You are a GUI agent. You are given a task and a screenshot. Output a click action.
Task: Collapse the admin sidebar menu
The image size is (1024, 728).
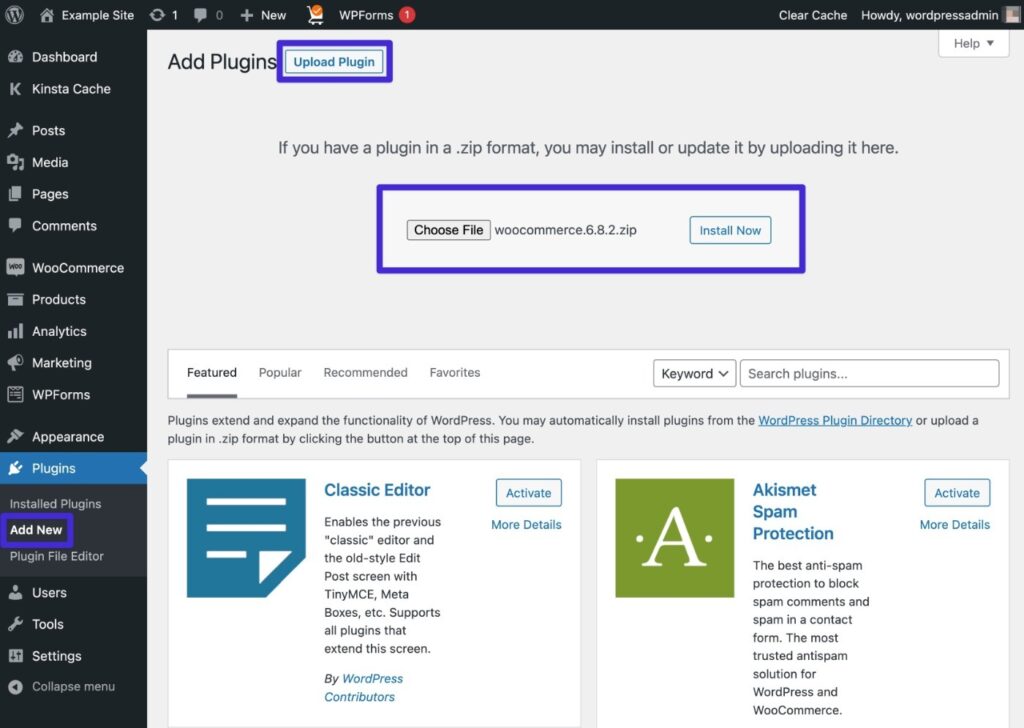pyautogui.click(x=72, y=687)
